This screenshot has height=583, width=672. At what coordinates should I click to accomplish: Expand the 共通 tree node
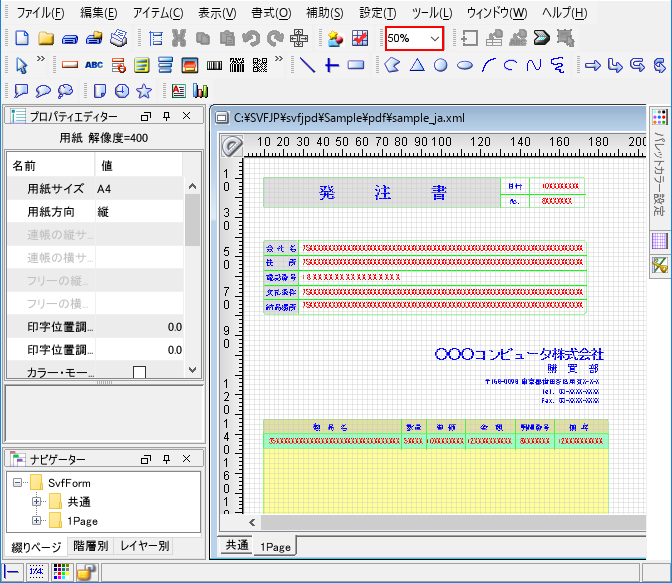(x=36, y=502)
